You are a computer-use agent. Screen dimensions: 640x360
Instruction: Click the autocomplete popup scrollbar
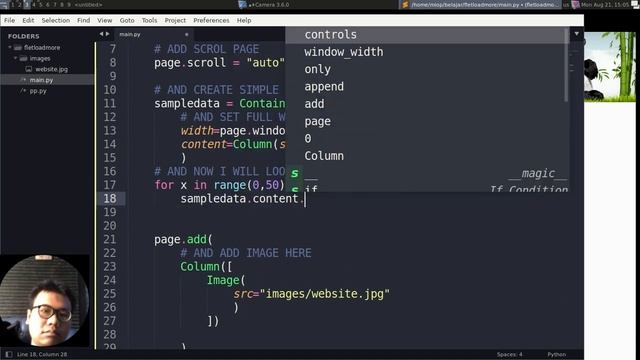[x=566, y=65]
